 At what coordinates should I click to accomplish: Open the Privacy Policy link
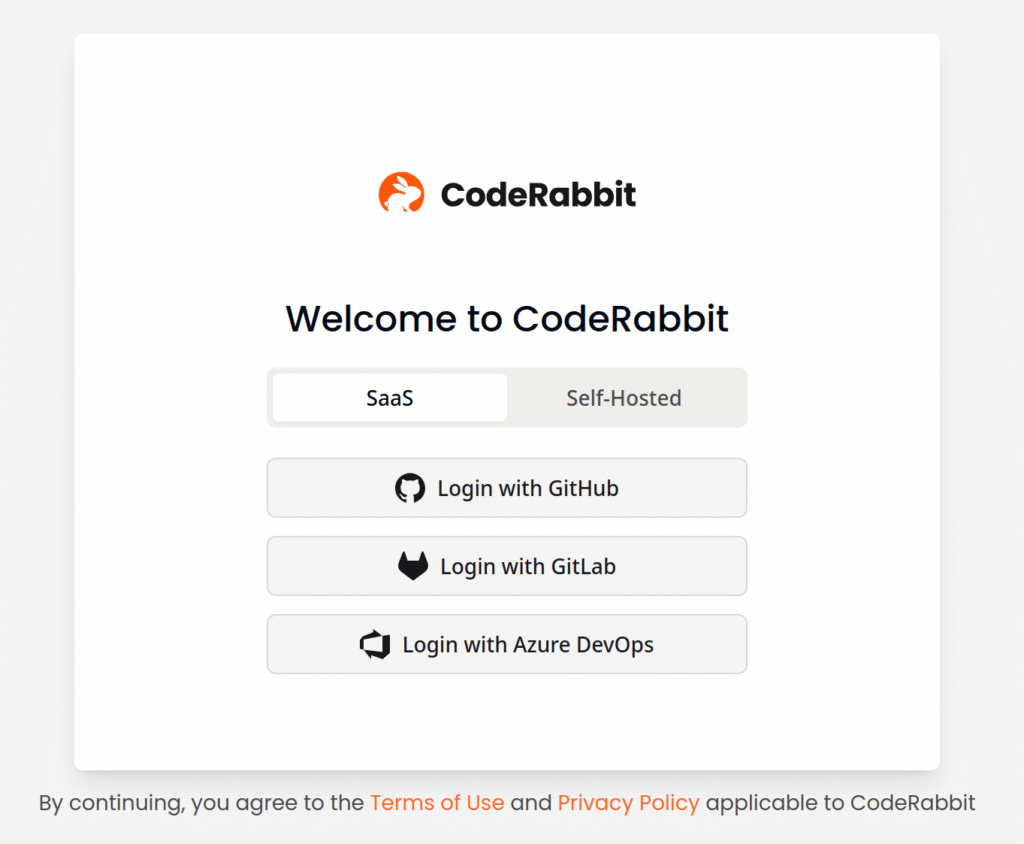628,803
